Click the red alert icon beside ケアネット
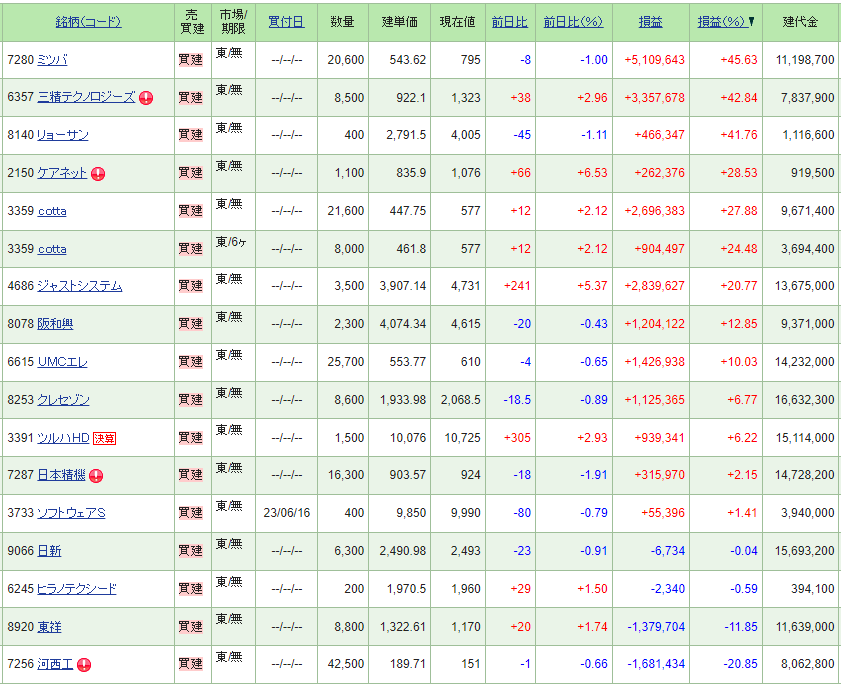Screen dimensions: 841x687 98,174
